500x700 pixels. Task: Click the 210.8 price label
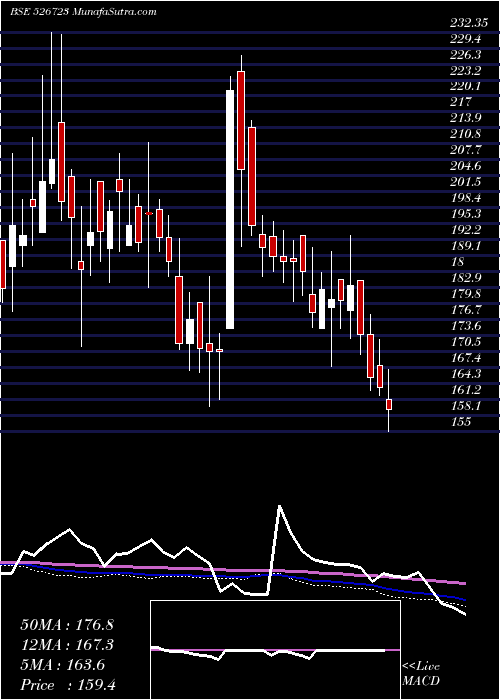[465, 134]
